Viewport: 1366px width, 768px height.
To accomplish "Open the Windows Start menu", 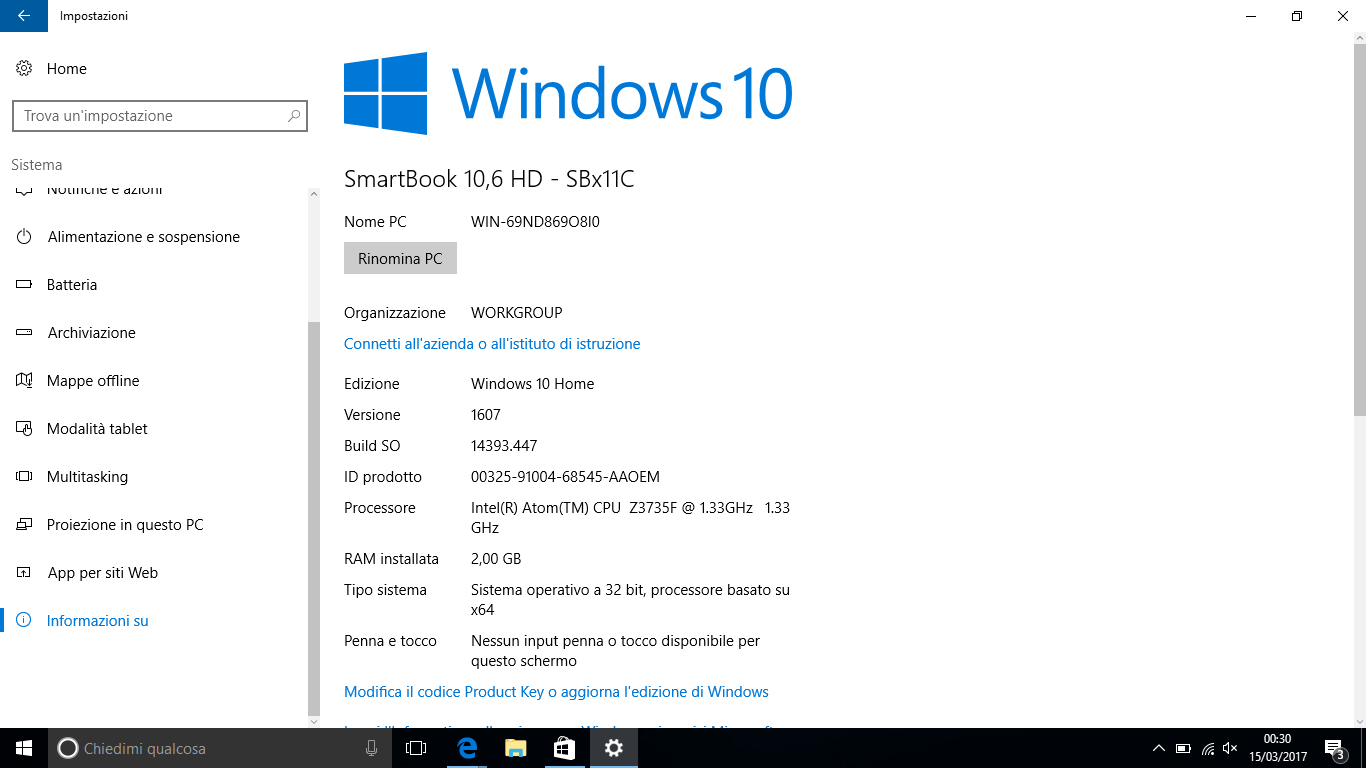I will point(24,748).
